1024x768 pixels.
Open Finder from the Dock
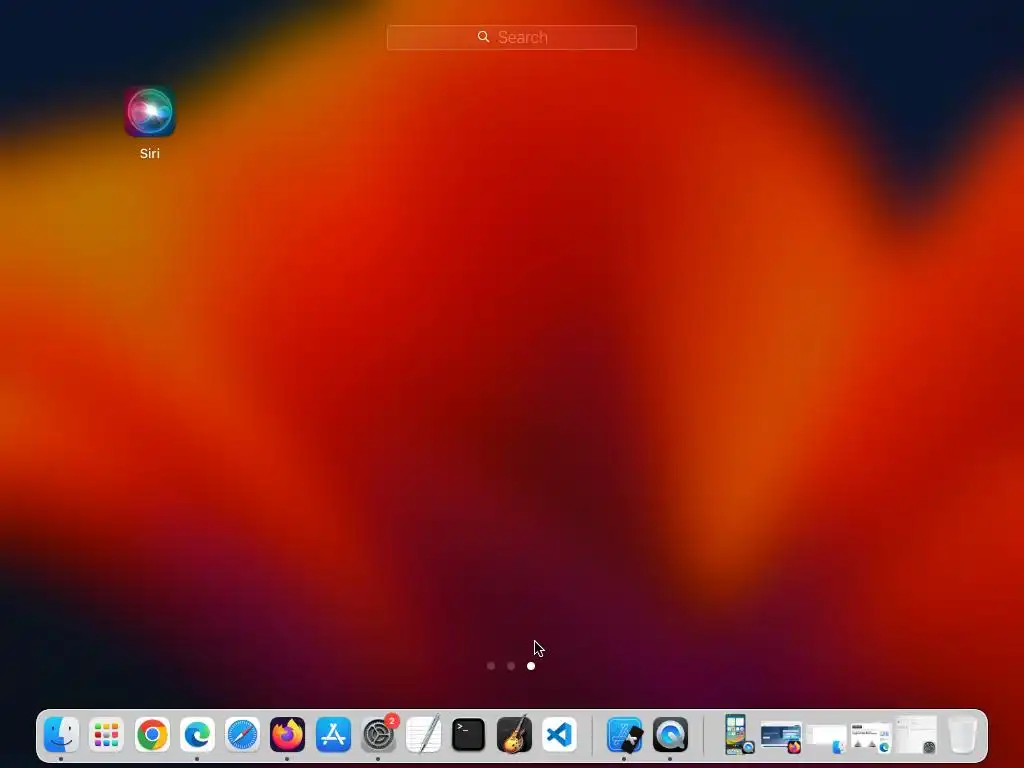(x=61, y=735)
